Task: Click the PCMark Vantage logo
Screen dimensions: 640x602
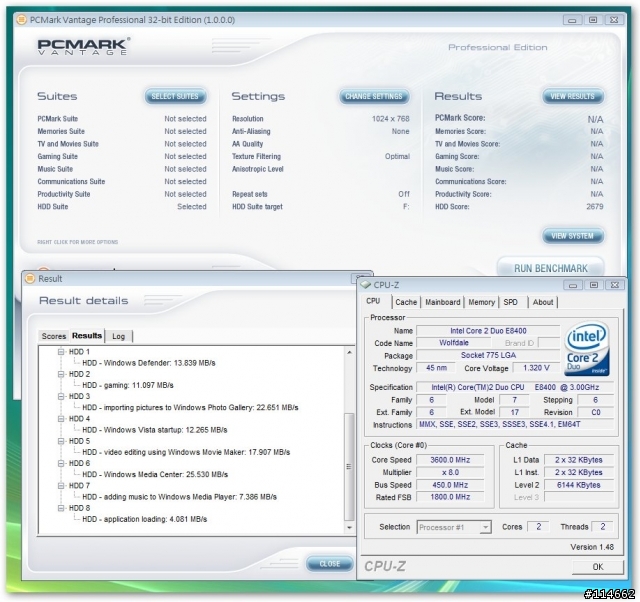Action: 84,47
